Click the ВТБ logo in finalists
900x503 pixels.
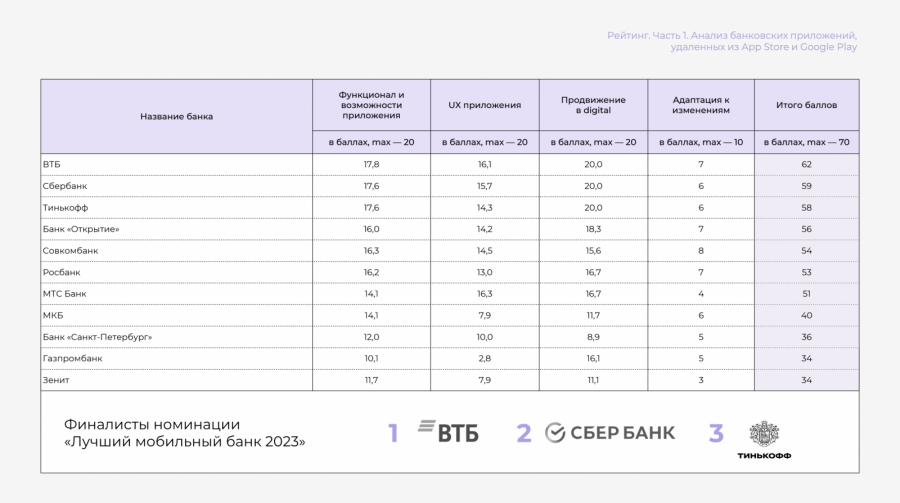coord(447,432)
